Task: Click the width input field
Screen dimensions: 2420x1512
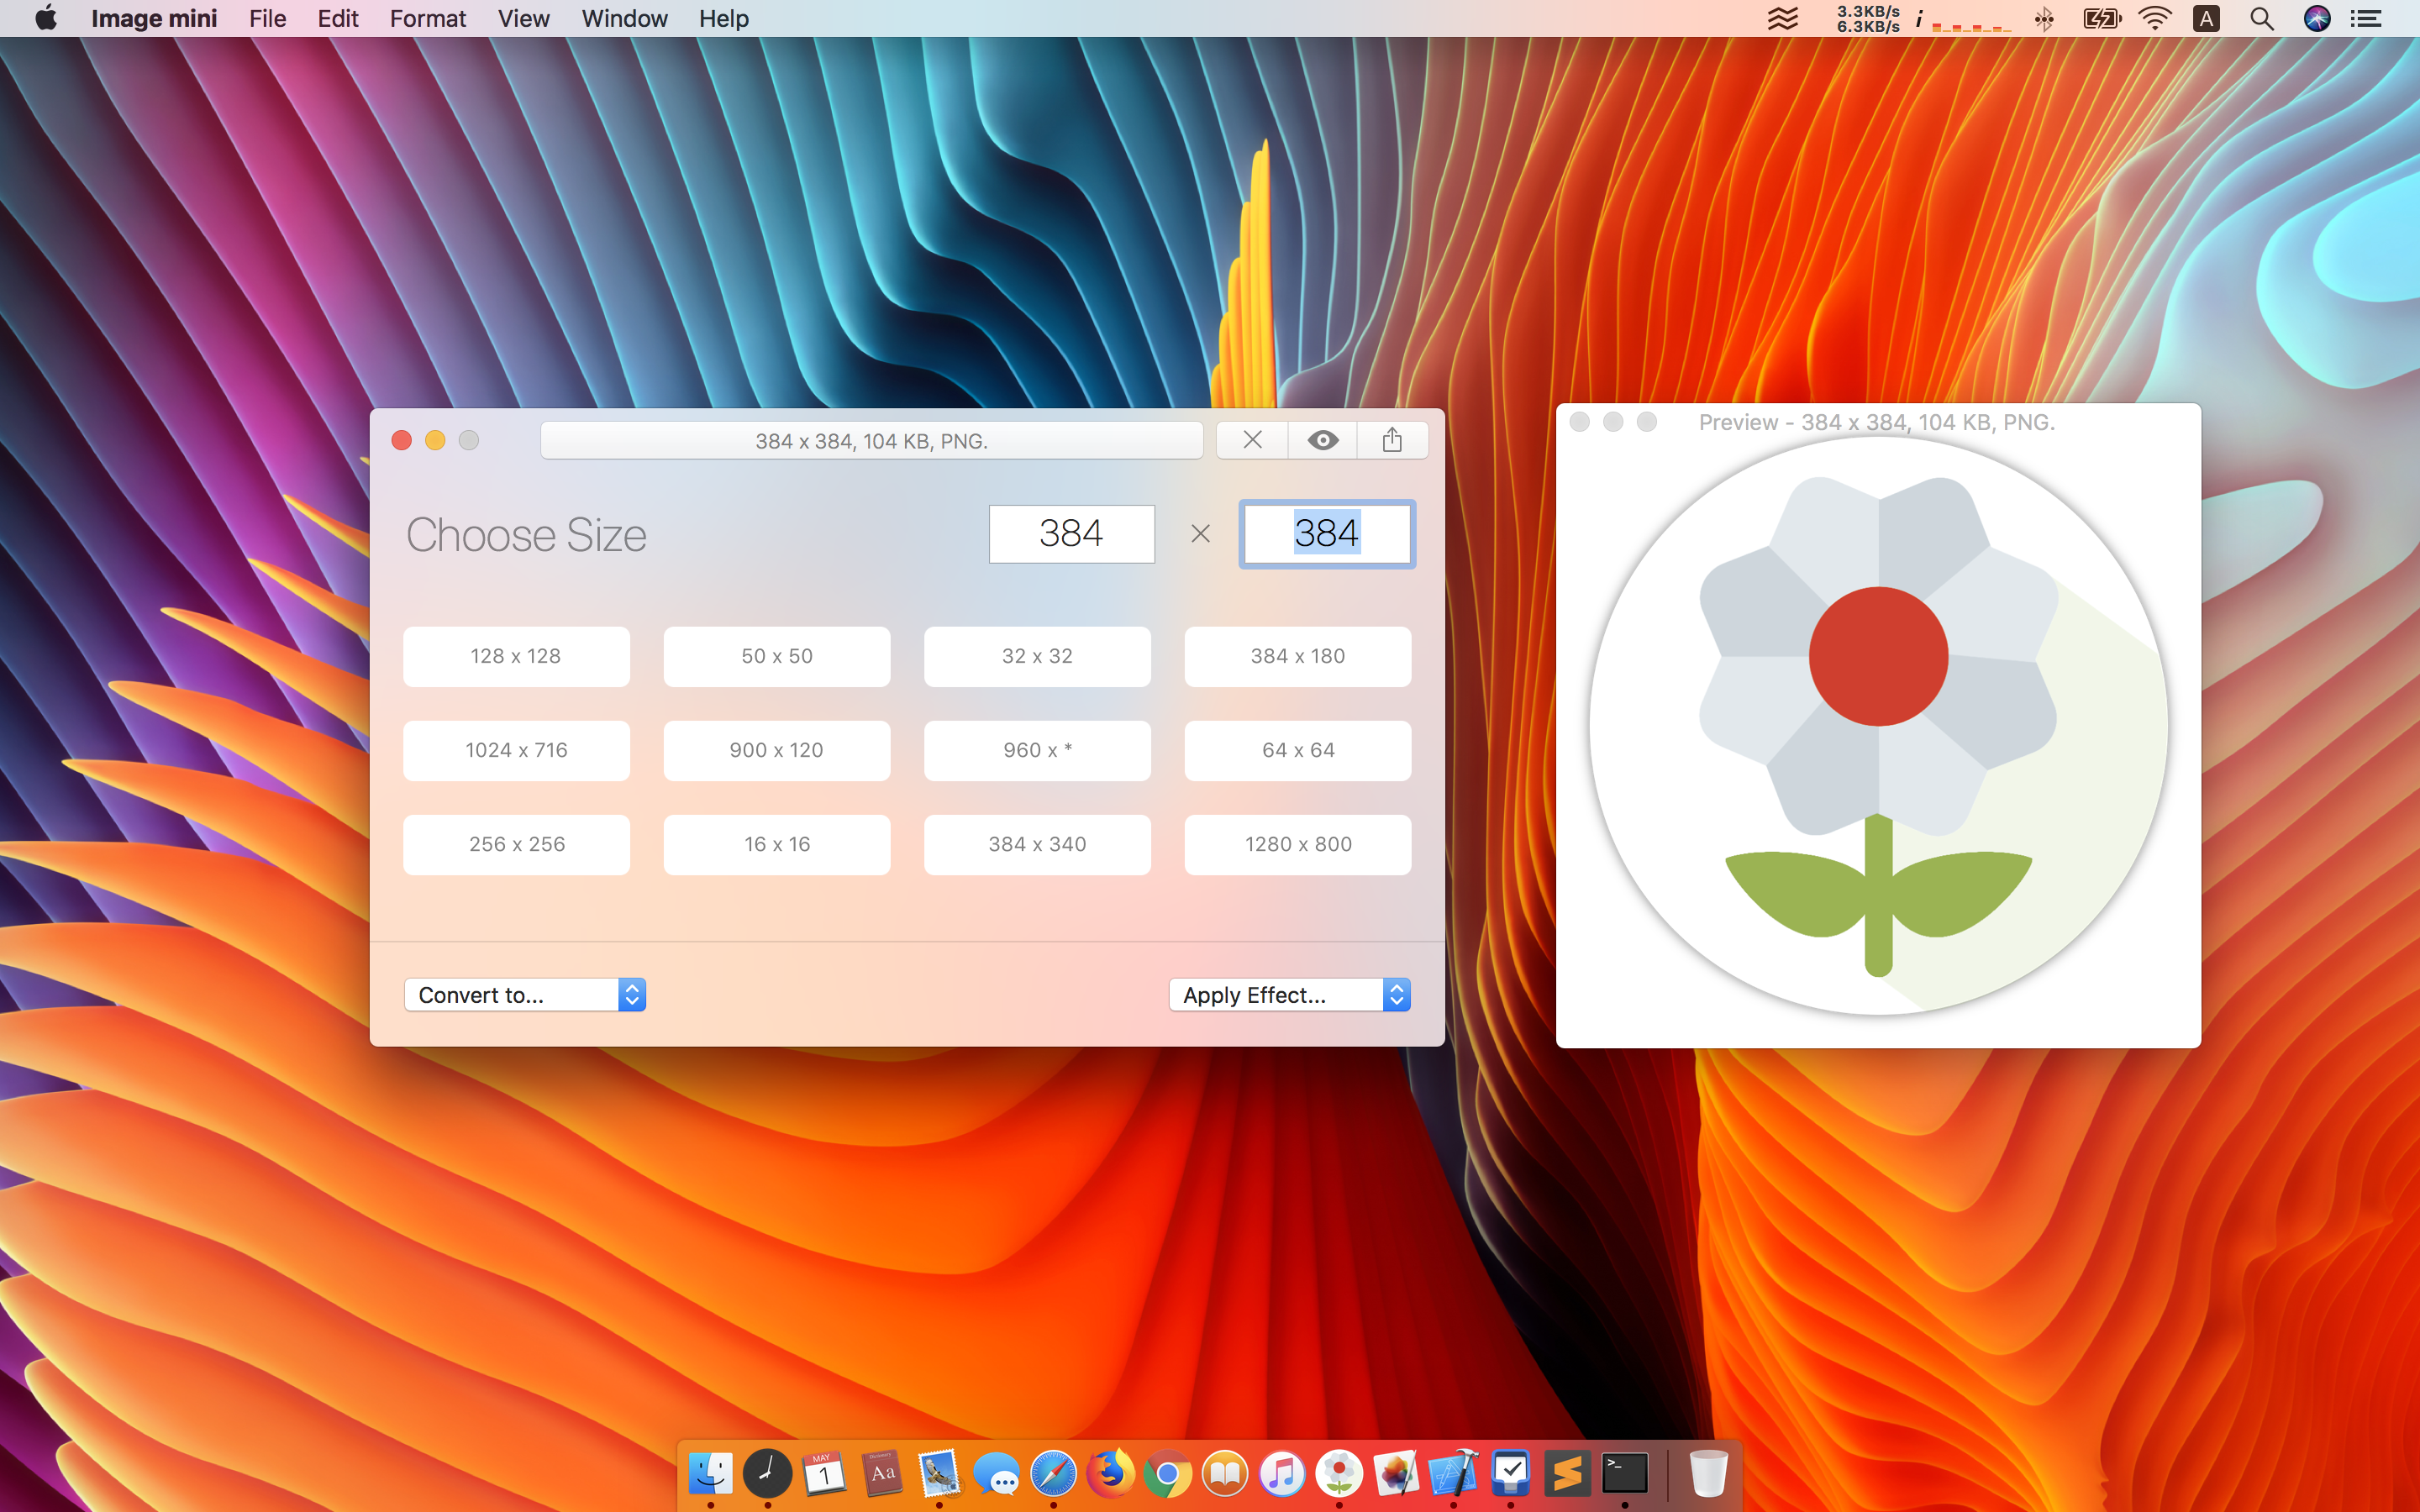Action: pyautogui.click(x=1071, y=534)
